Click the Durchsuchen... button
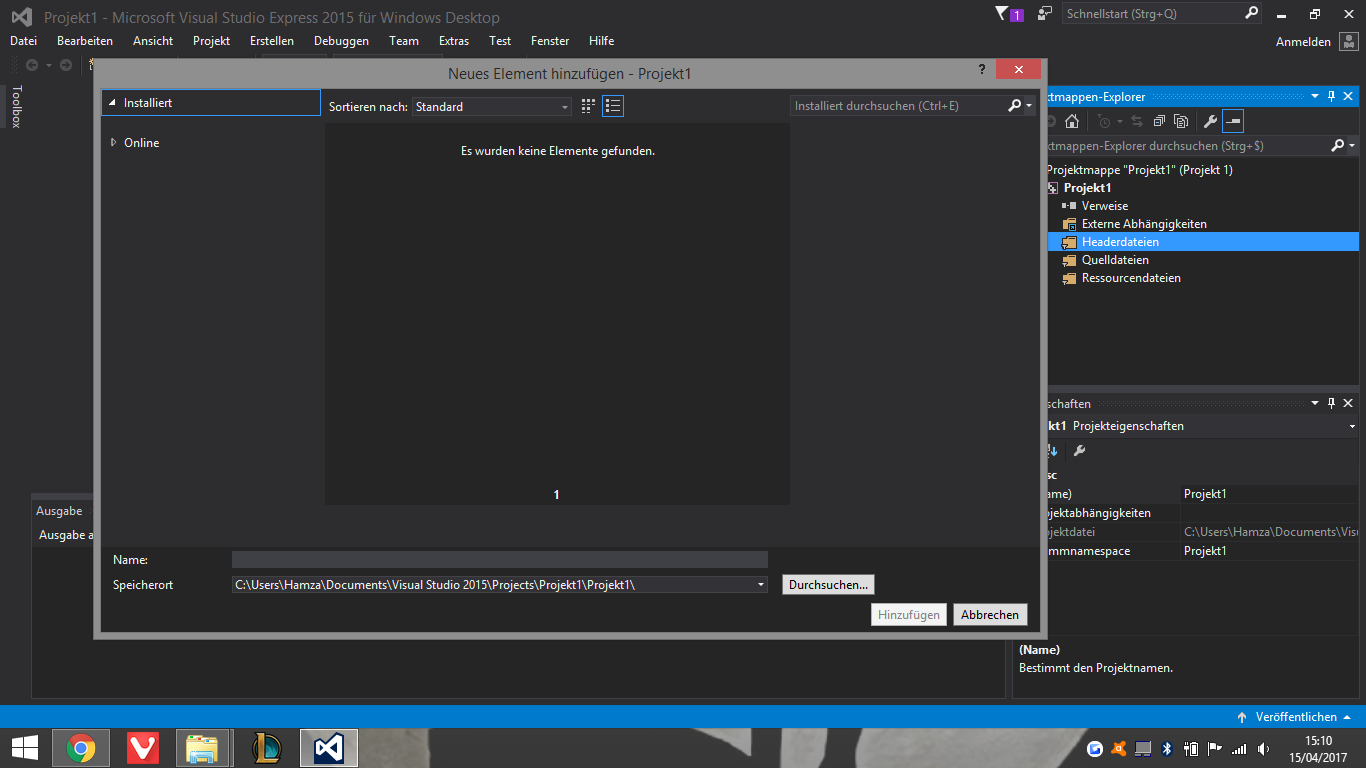The image size is (1366, 768). point(828,585)
